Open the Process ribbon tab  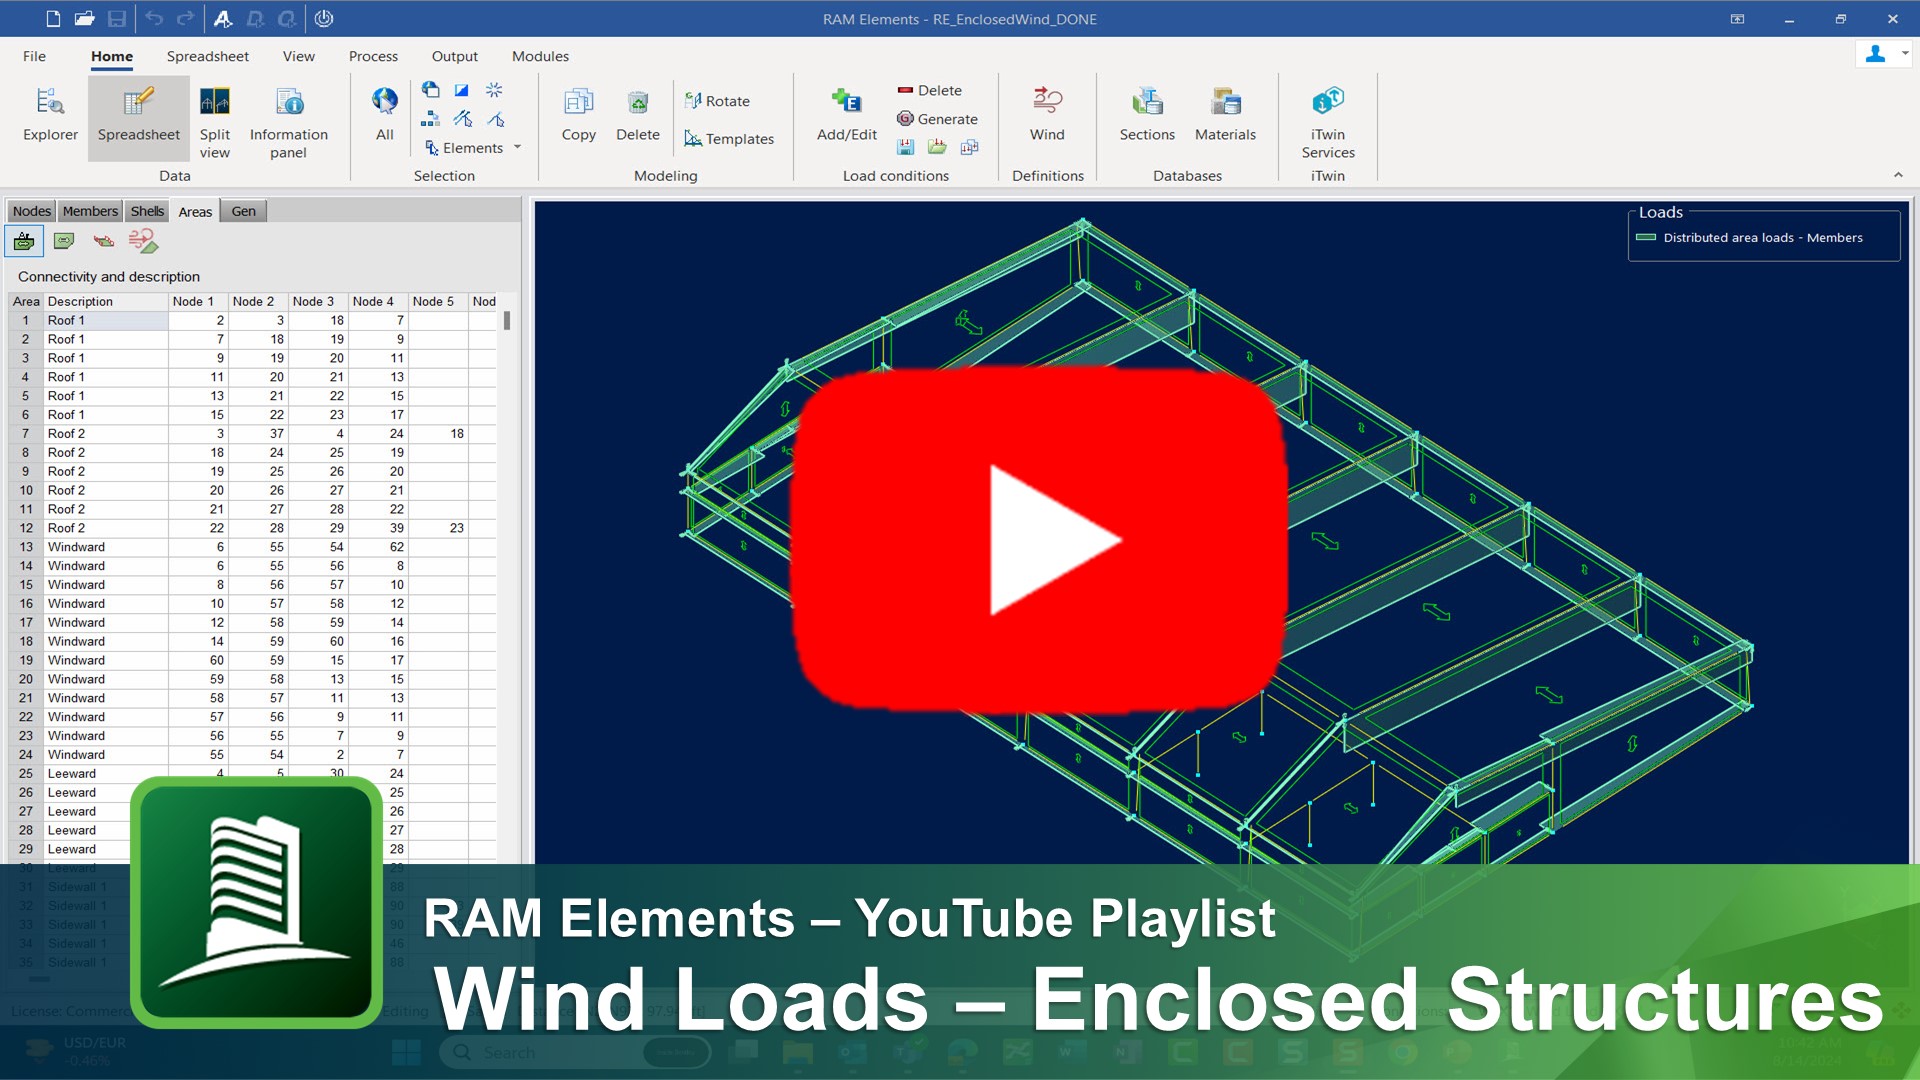click(x=373, y=56)
